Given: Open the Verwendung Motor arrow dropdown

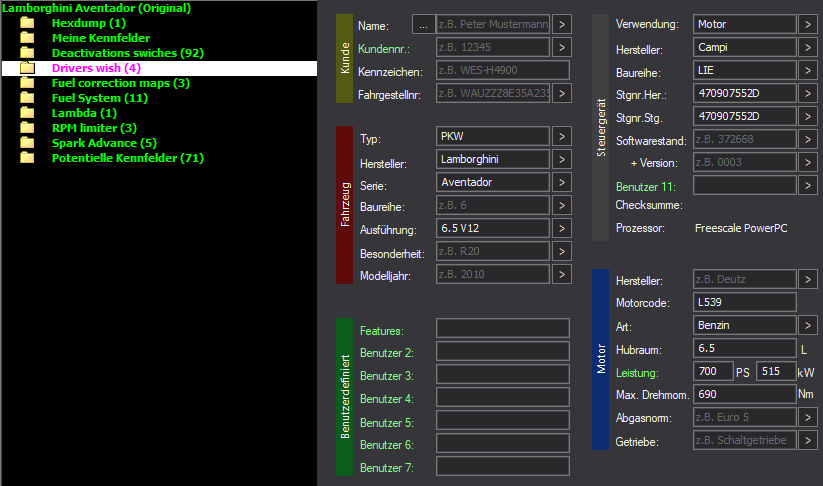Looking at the screenshot, I should click(808, 24).
